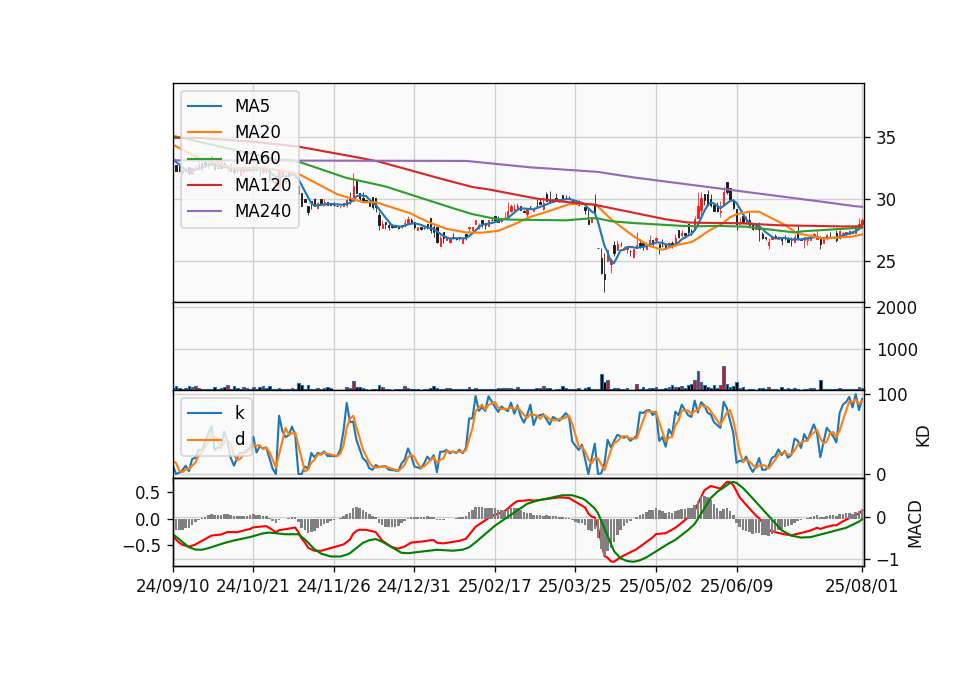Click the 25/03/25 date axis label

pos(575,586)
